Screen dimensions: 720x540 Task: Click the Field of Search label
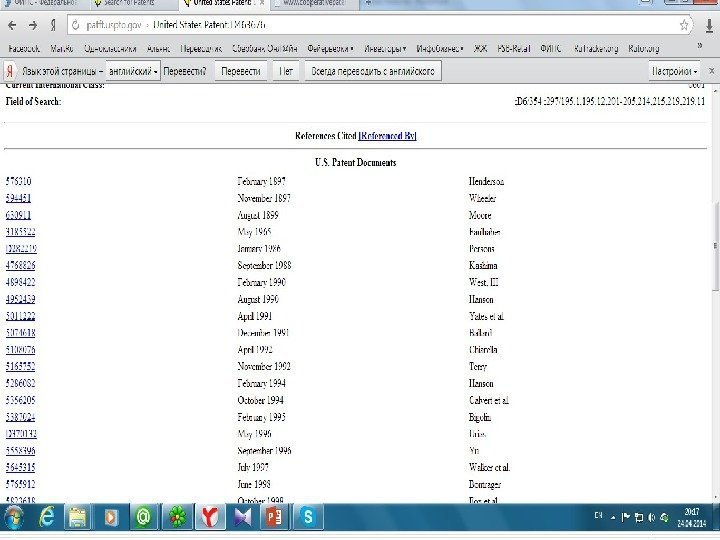coord(33,101)
